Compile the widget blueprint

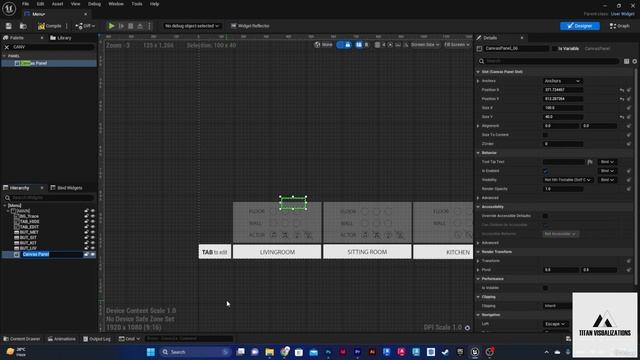[x=49, y=26]
